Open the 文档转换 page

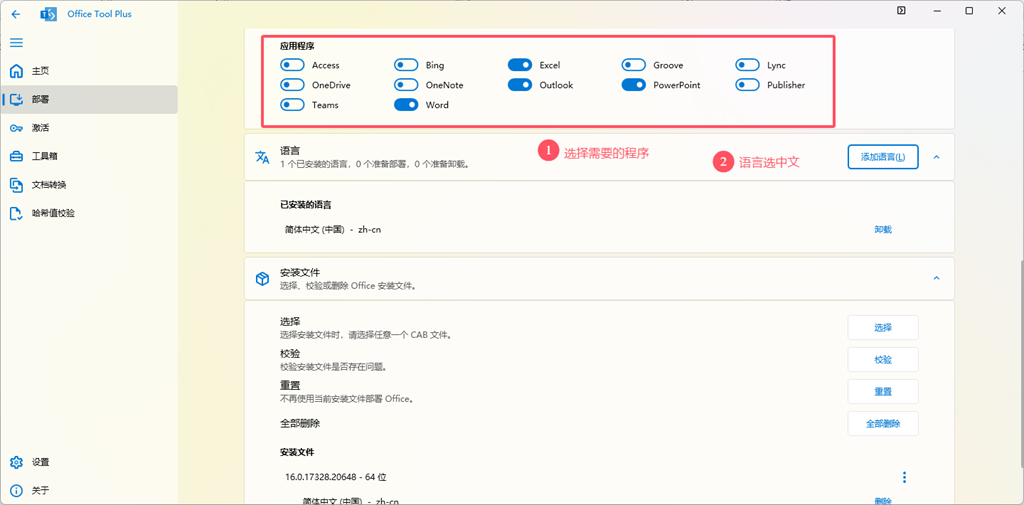tap(89, 185)
